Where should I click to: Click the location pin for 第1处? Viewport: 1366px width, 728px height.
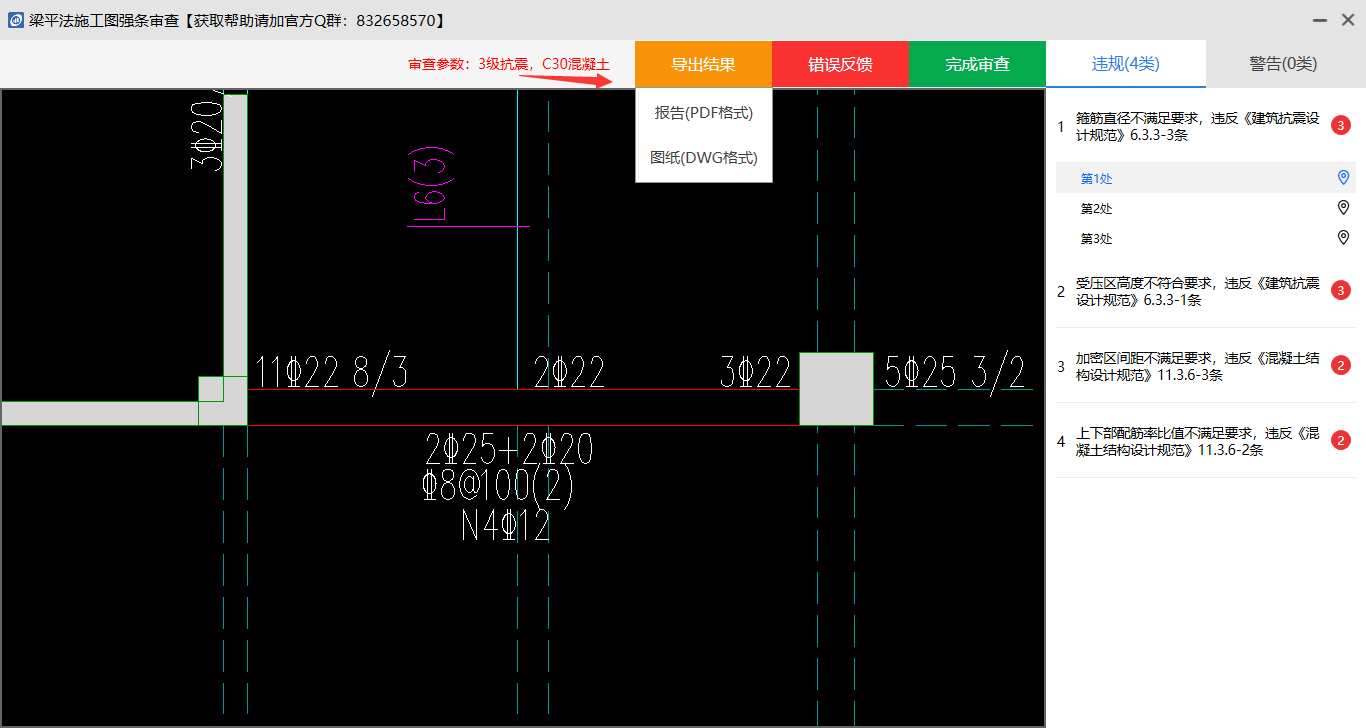pyautogui.click(x=1343, y=178)
